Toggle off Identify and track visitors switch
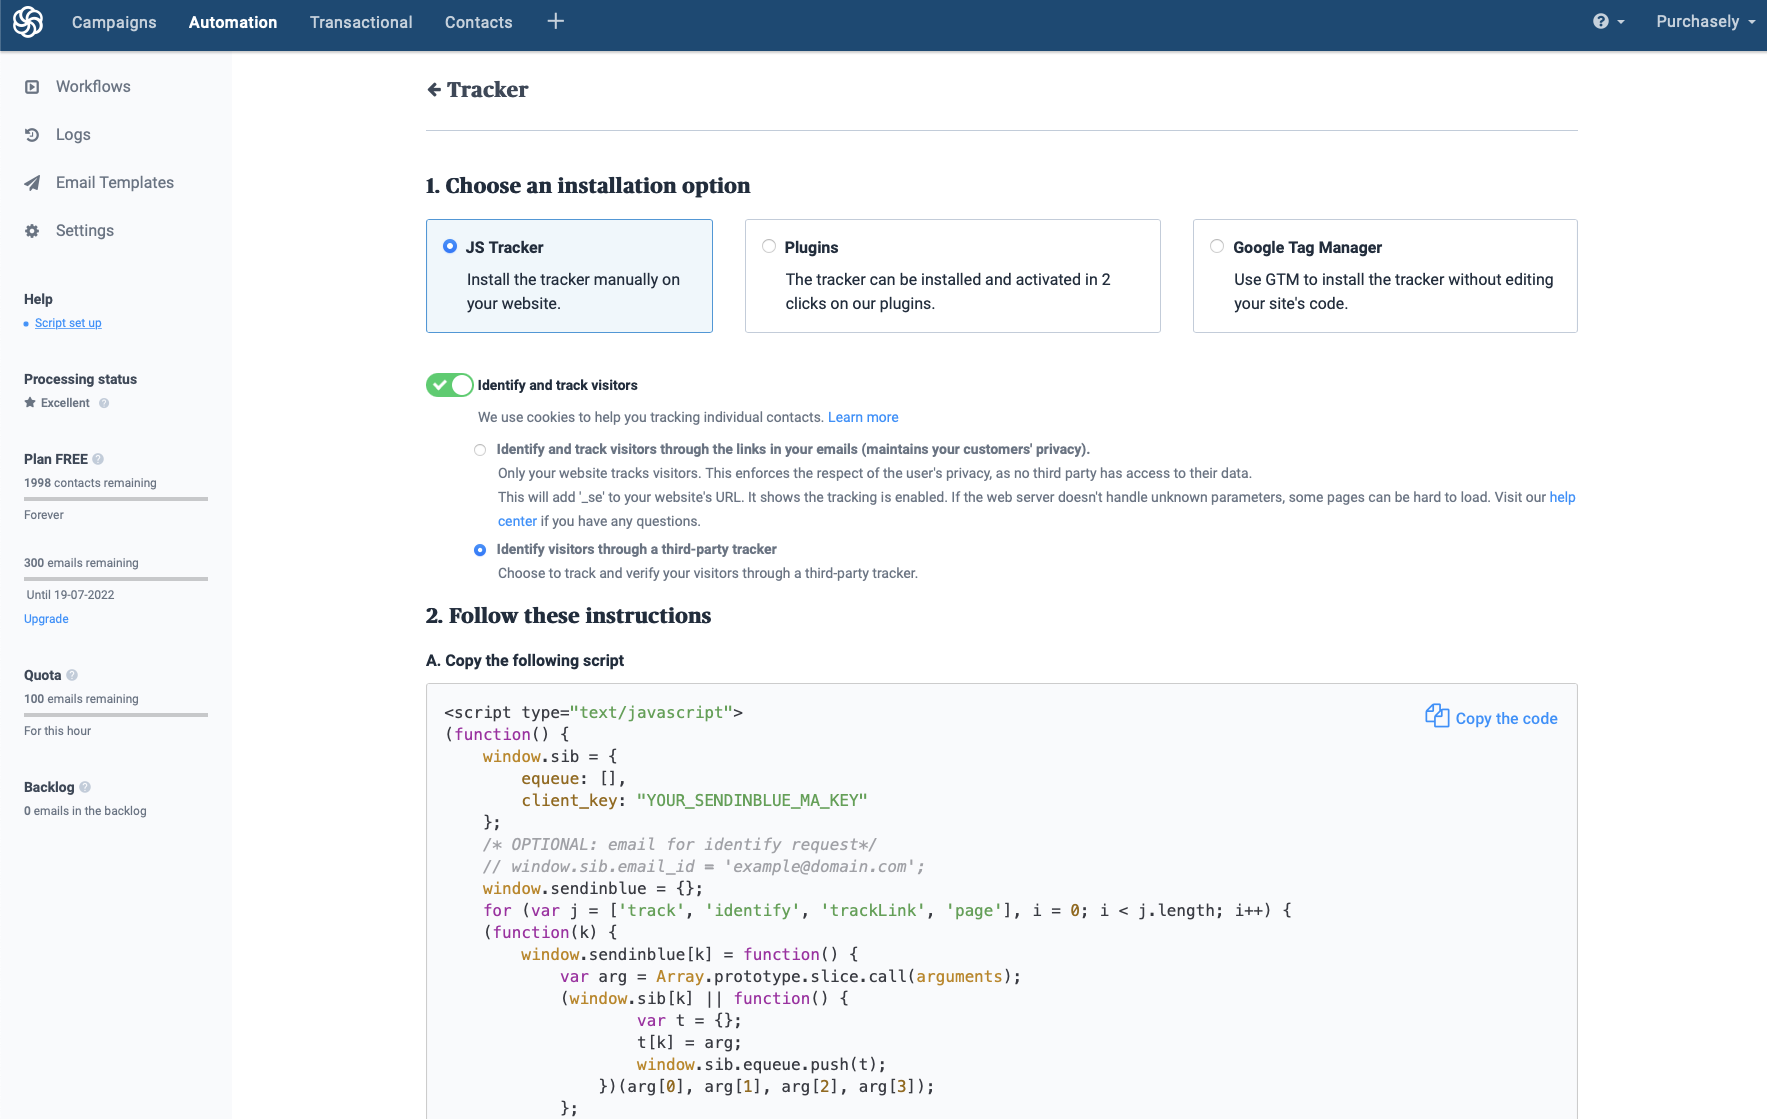 (449, 385)
